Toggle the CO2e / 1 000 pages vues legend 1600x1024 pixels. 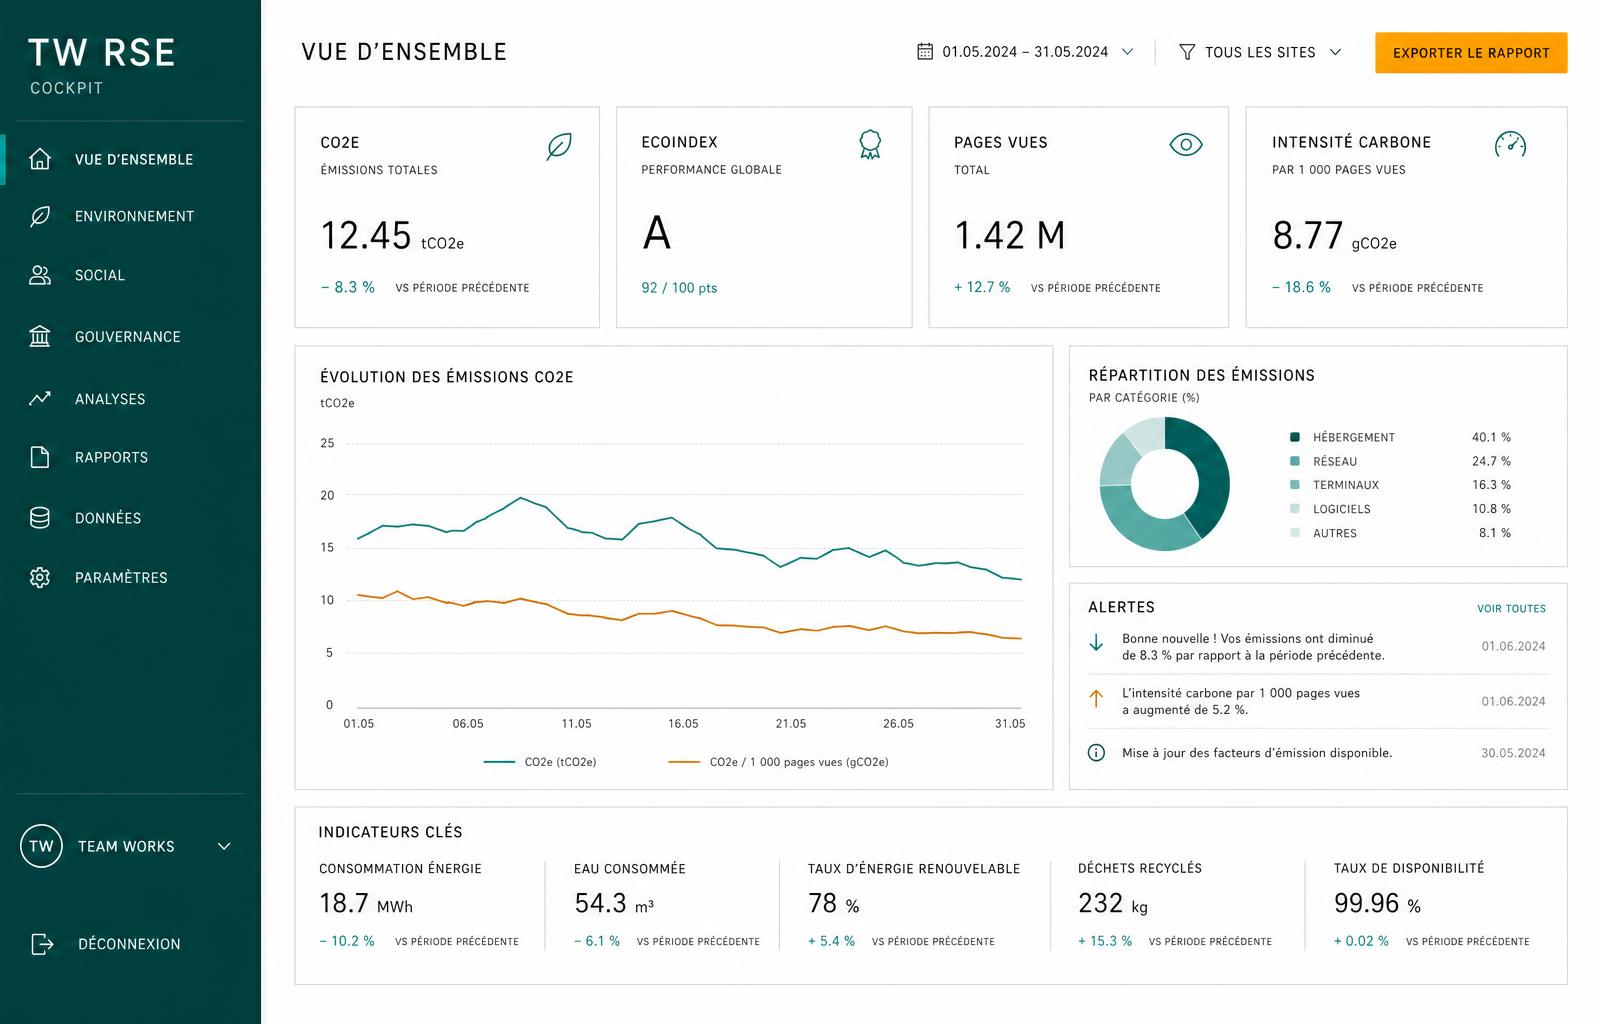778,762
